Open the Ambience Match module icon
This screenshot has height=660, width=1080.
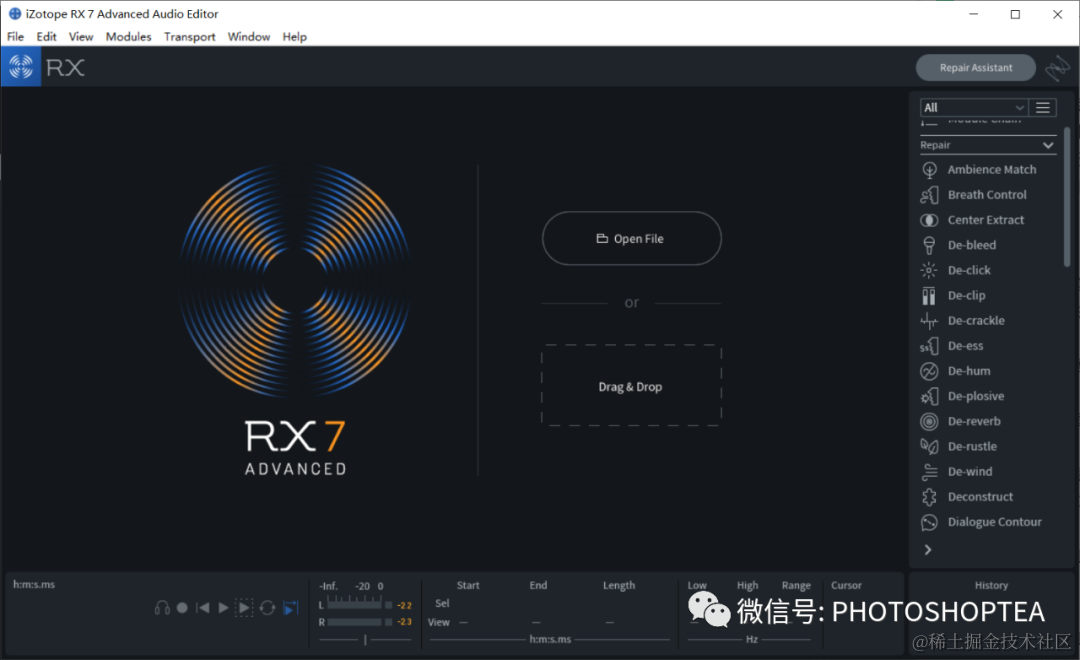coord(929,169)
